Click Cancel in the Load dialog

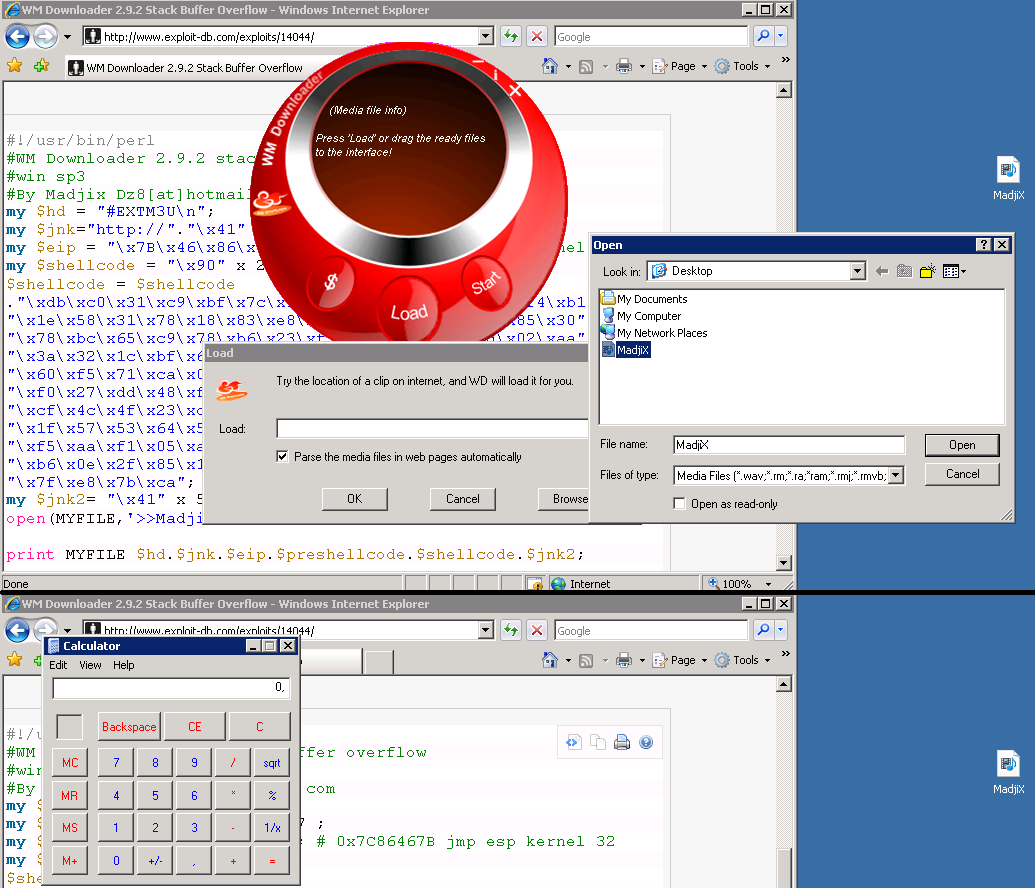(463, 499)
